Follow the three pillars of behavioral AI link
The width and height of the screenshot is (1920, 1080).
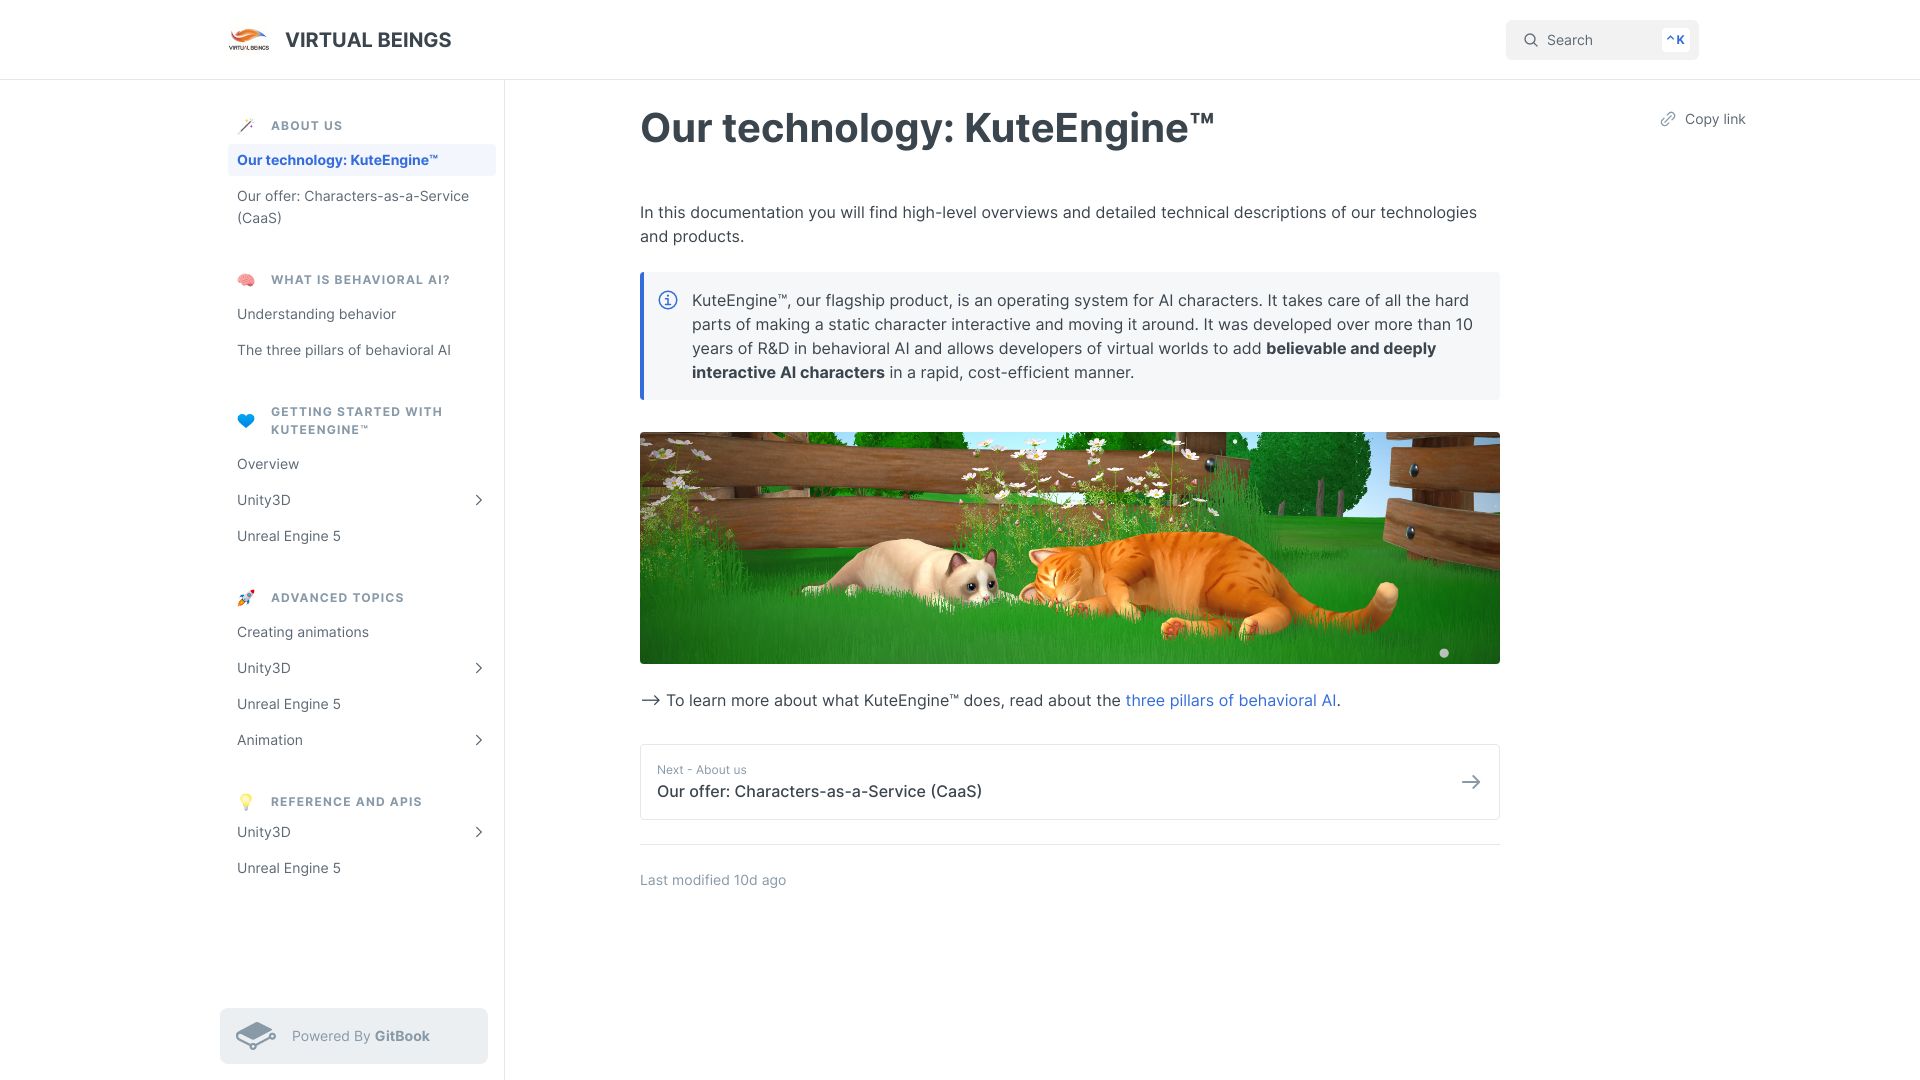(1231, 700)
